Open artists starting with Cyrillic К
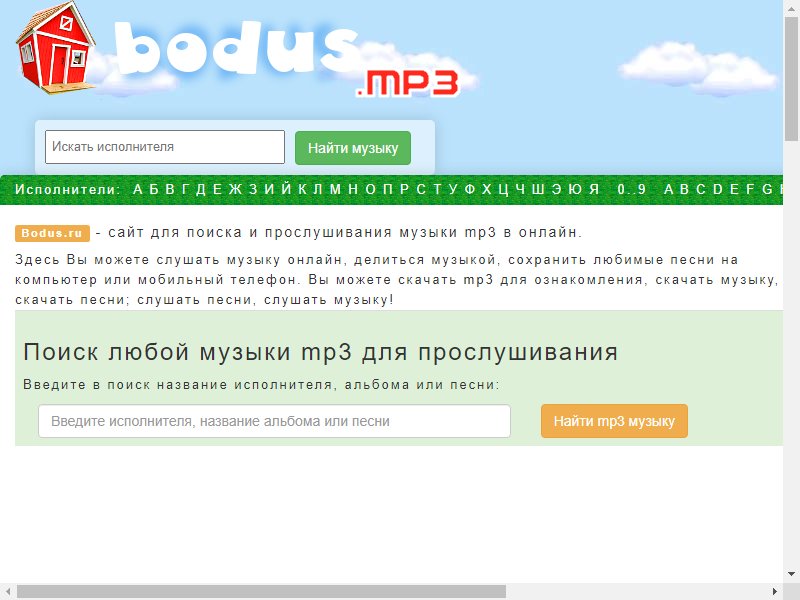This screenshot has width=800, height=600. (x=303, y=189)
